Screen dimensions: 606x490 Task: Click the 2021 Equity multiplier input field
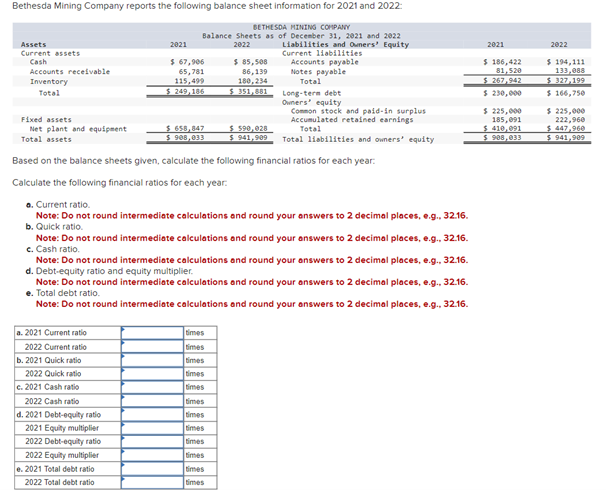pos(152,428)
